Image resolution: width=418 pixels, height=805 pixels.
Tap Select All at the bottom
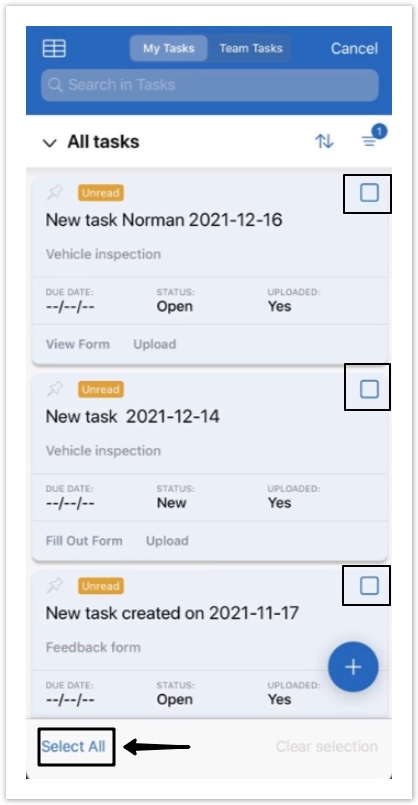[x=73, y=746]
